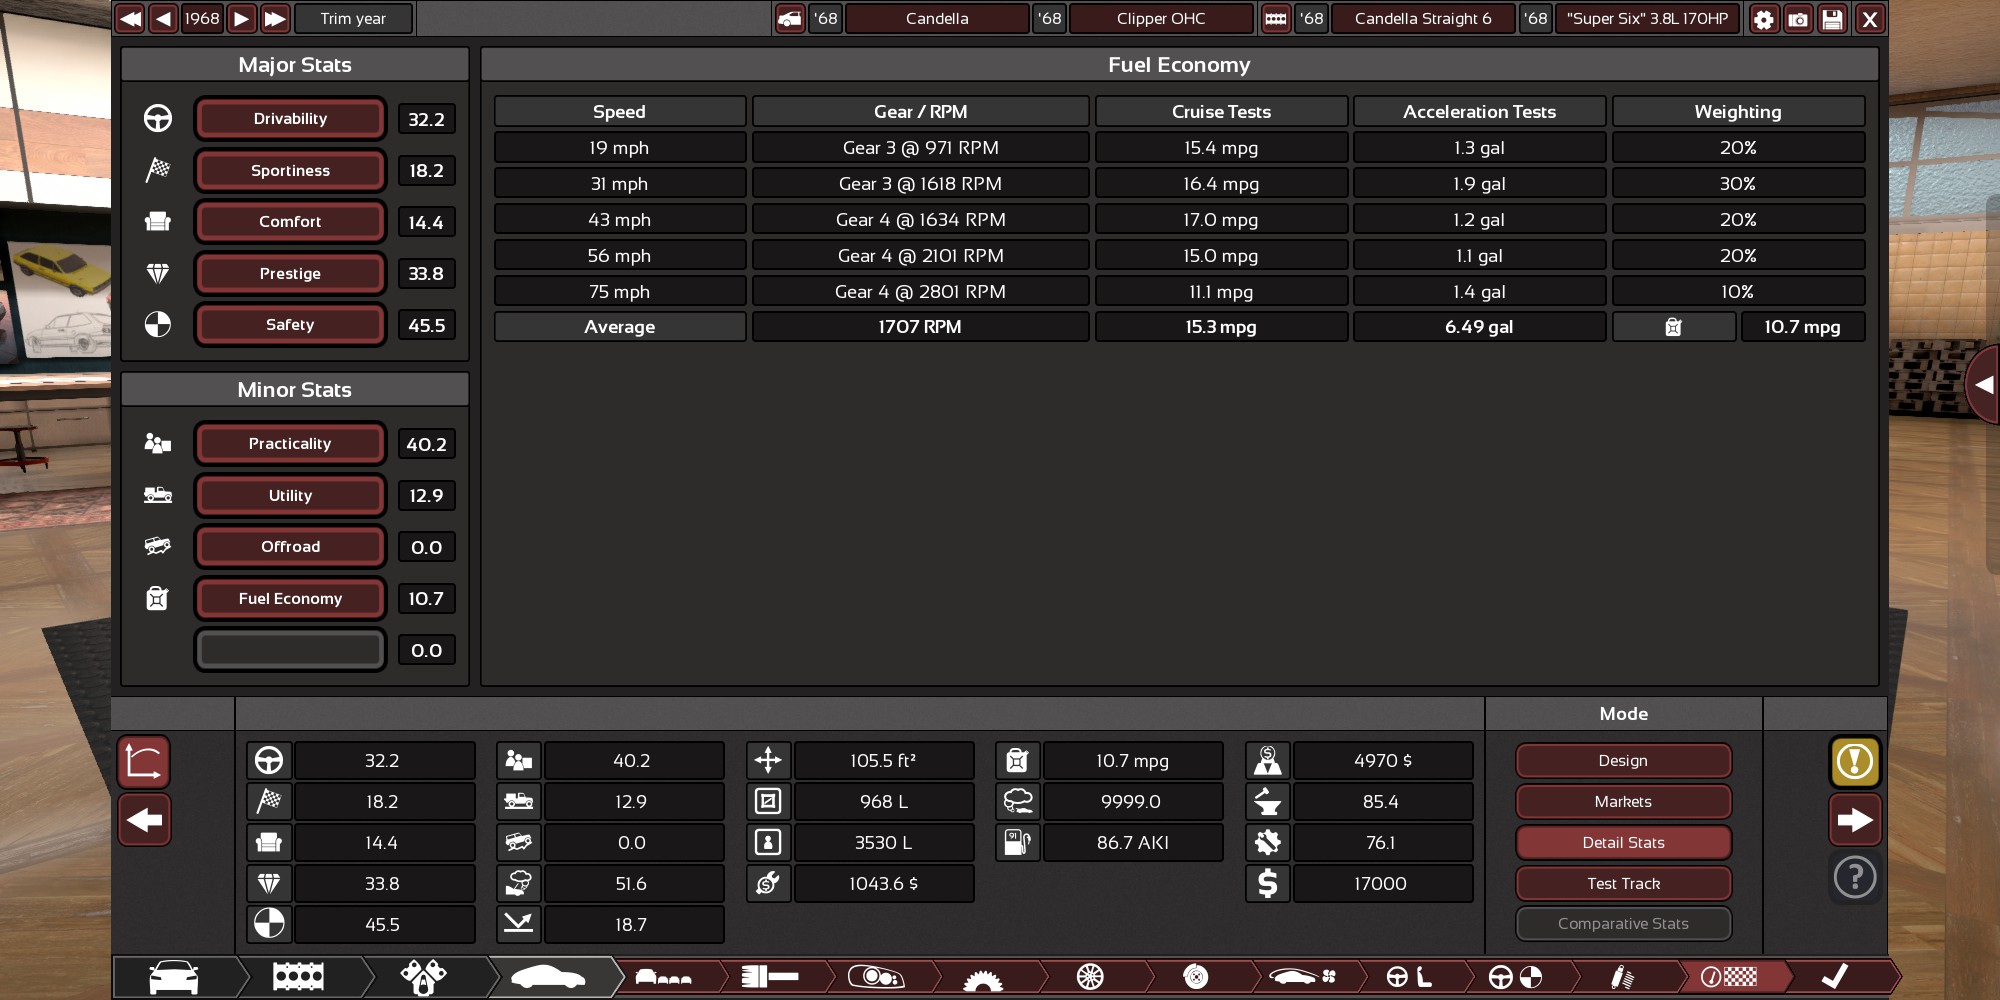Viewport: 2000px width, 1000px height.
Task: Open the yellow warning alerts icon
Action: [1855, 762]
